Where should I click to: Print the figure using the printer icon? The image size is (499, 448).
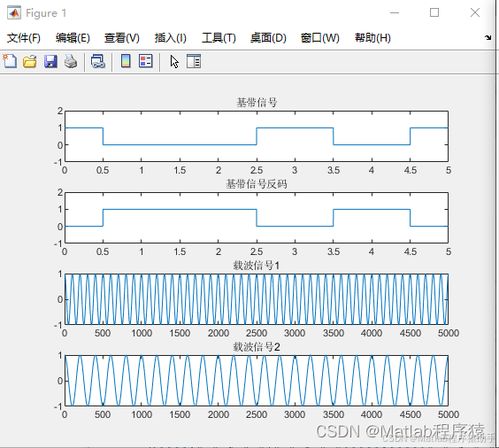(71, 62)
